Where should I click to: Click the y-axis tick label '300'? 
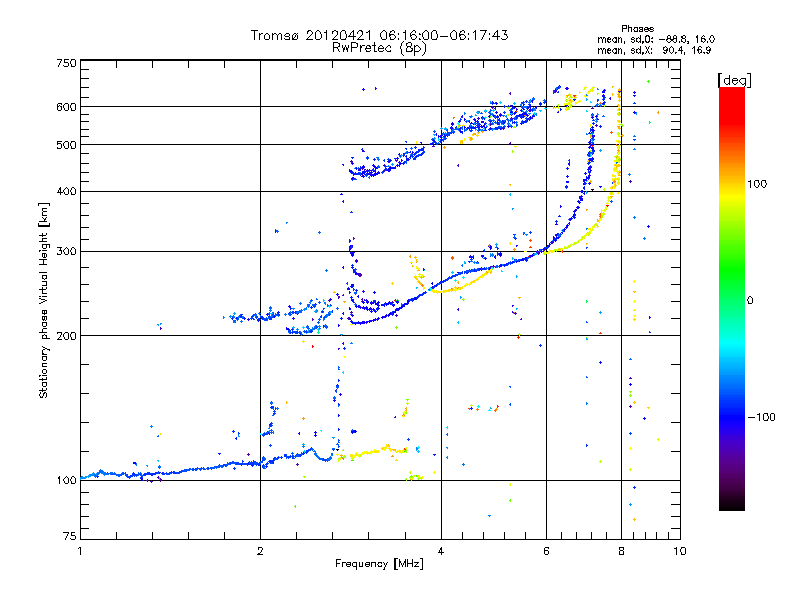click(x=66, y=252)
